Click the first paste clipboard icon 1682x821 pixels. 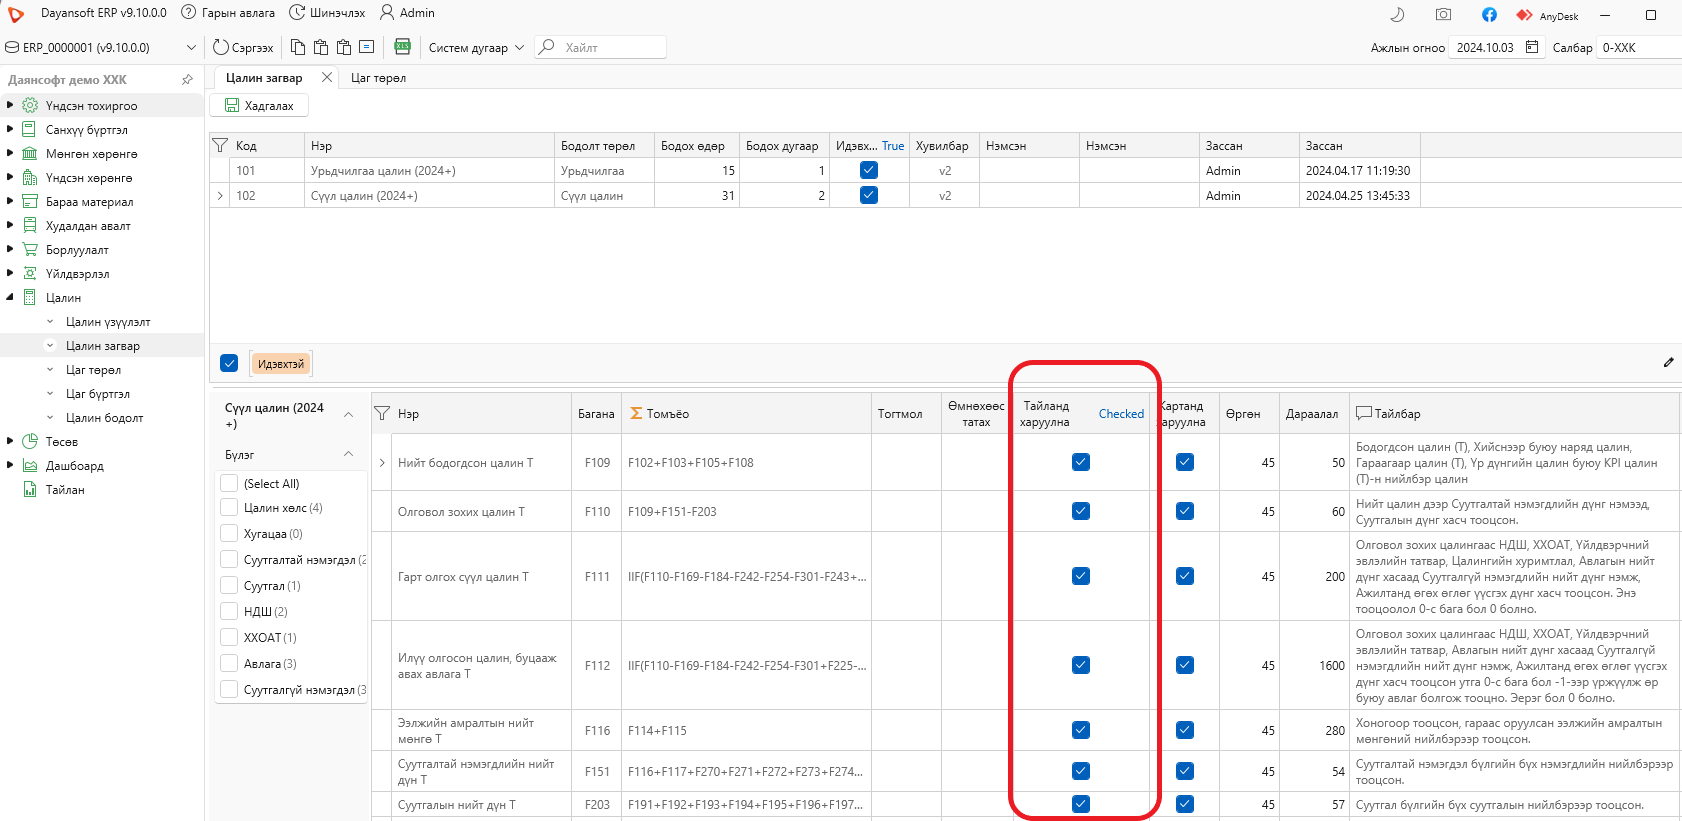[321, 47]
